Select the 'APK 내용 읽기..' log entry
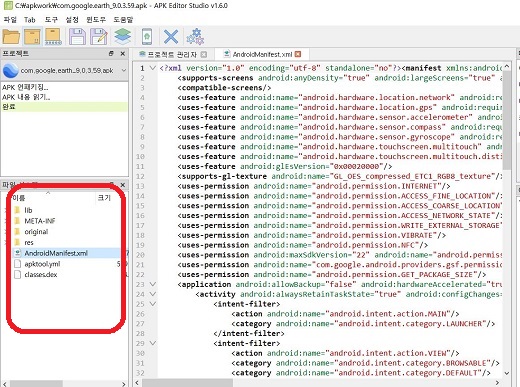This screenshot has height=387, width=520. pos(64,97)
